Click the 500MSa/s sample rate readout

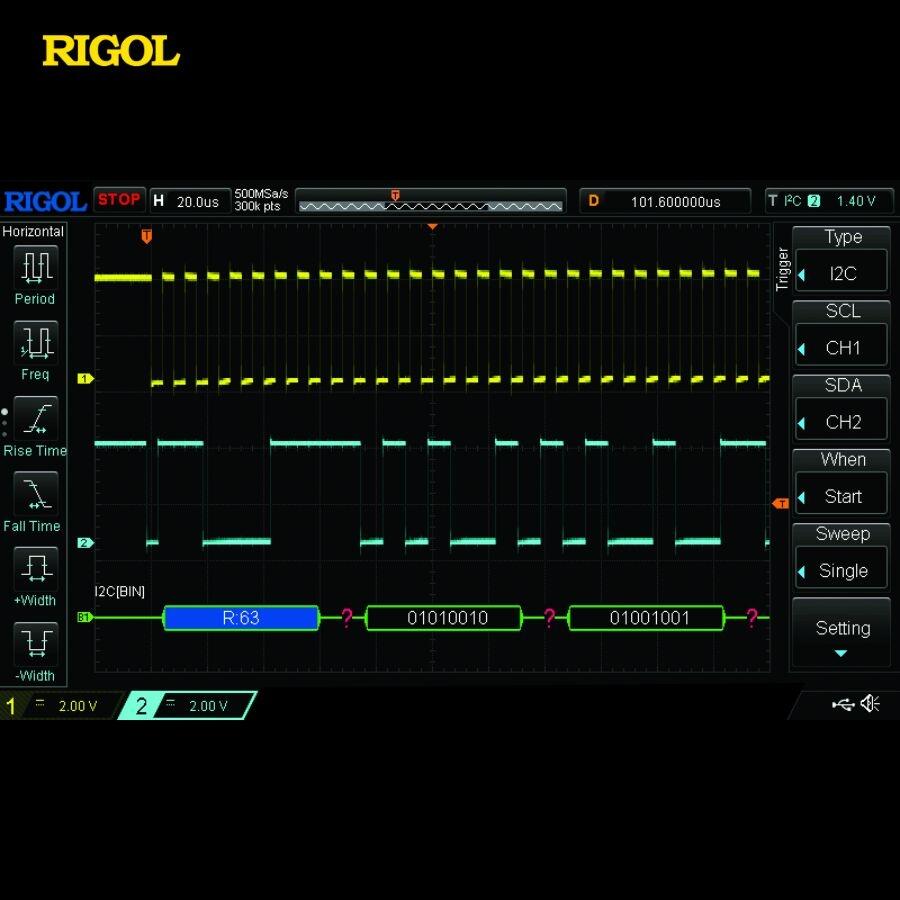pyautogui.click(x=261, y=194)
